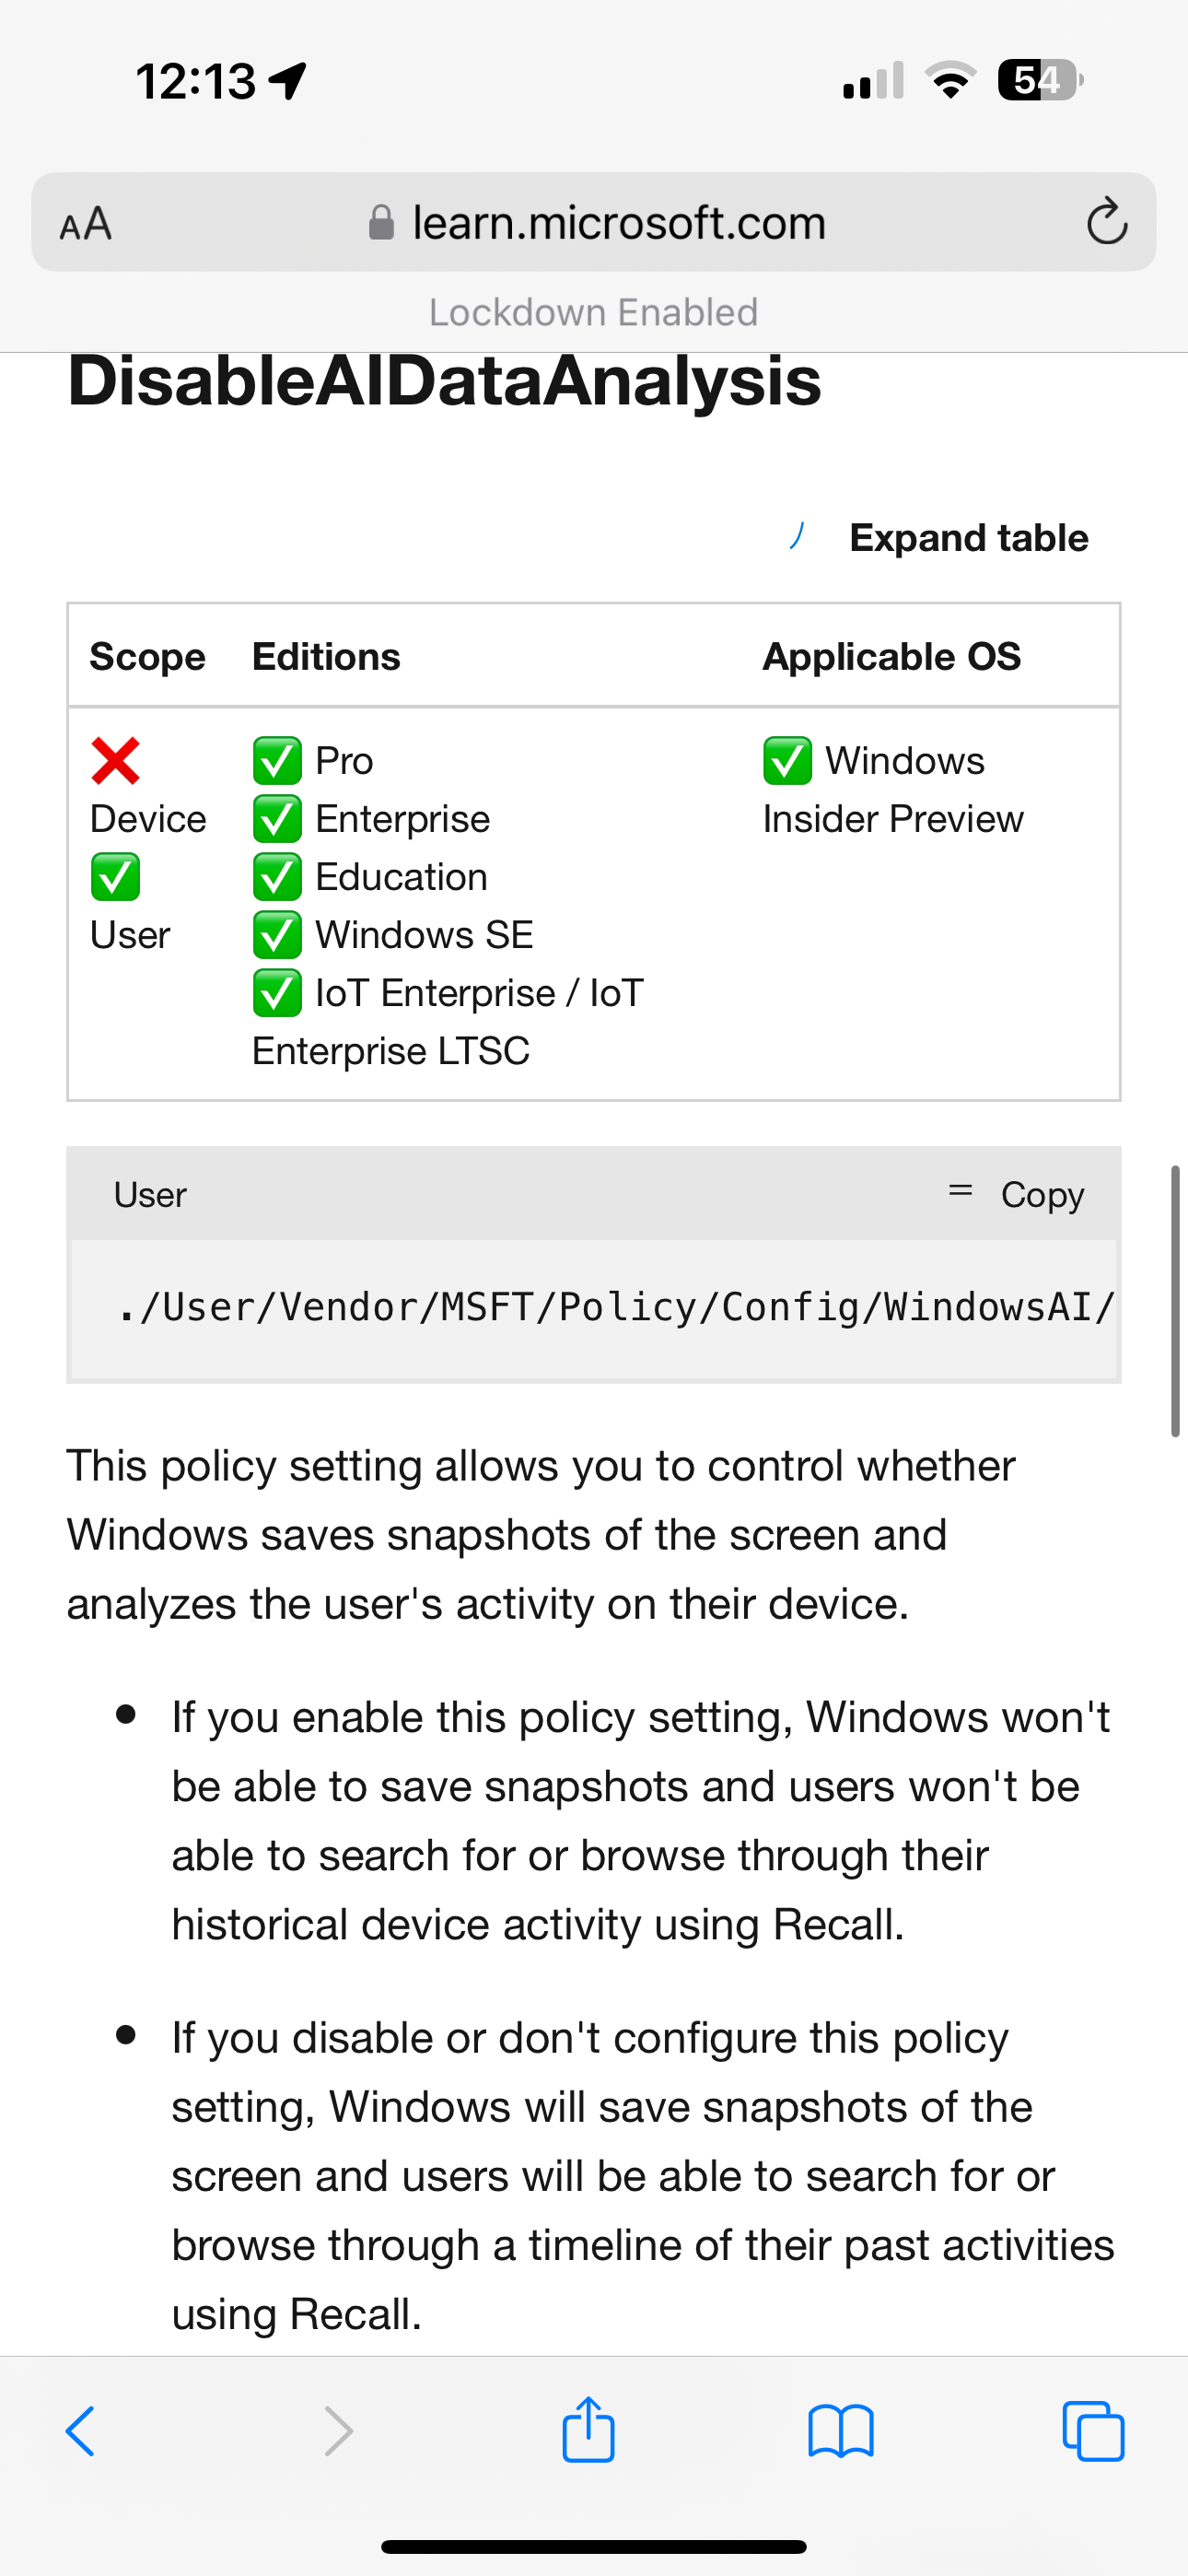The height and width of the screenshot is (2576, 1188).
Task: Tap the Applicable OS column header
Action: (x=891, y=657)
